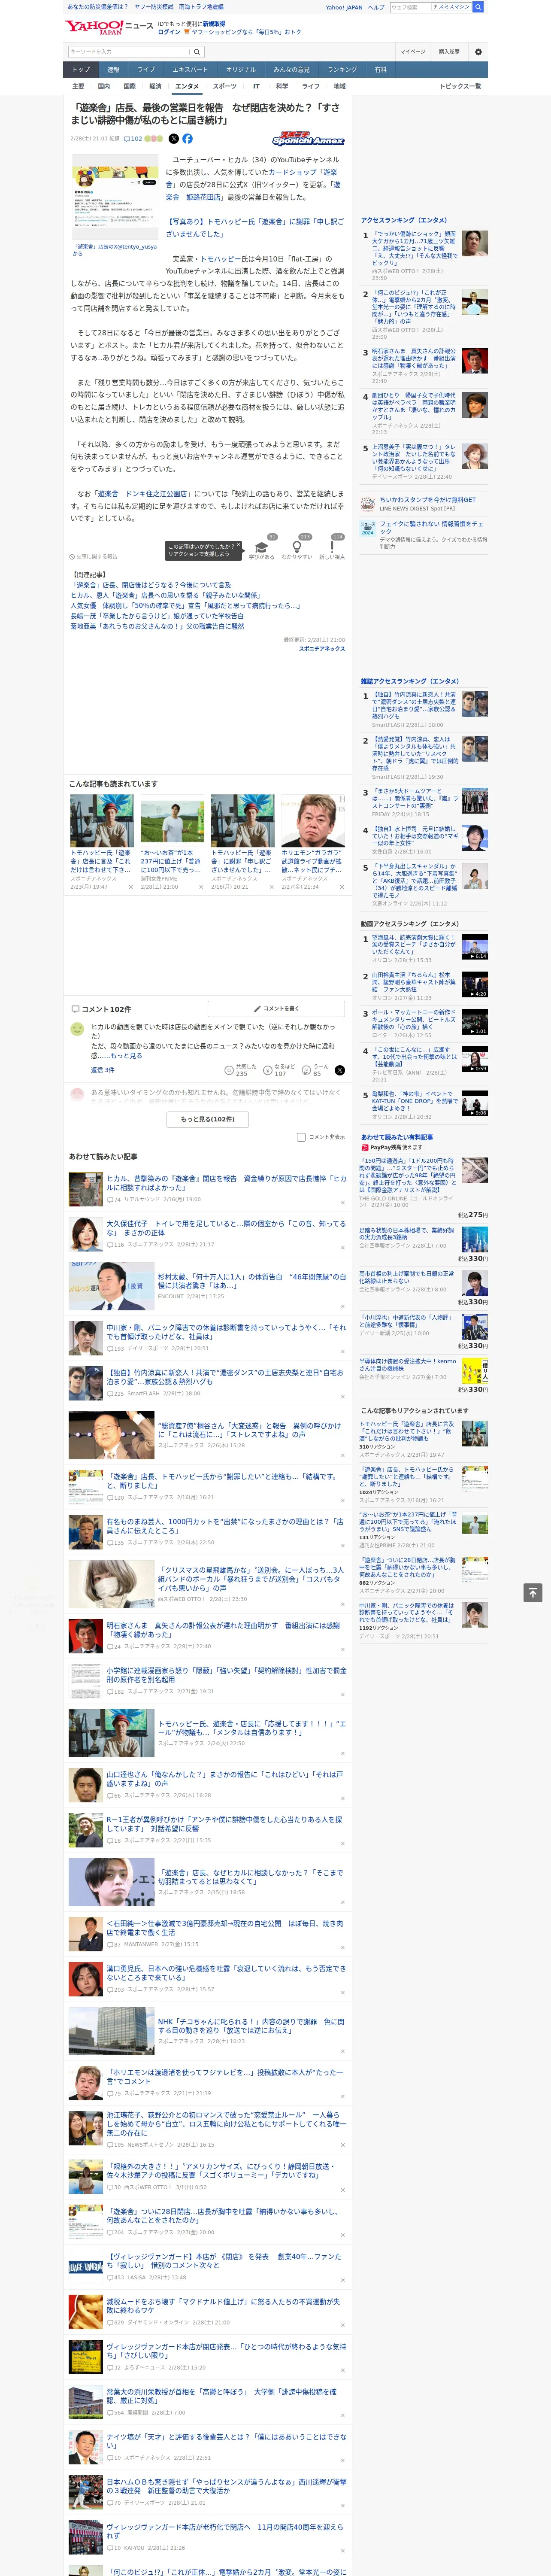Screen dimensions: 551x2576
Task: Click the web search magnifier button at top
Action: tap(478, 7)
